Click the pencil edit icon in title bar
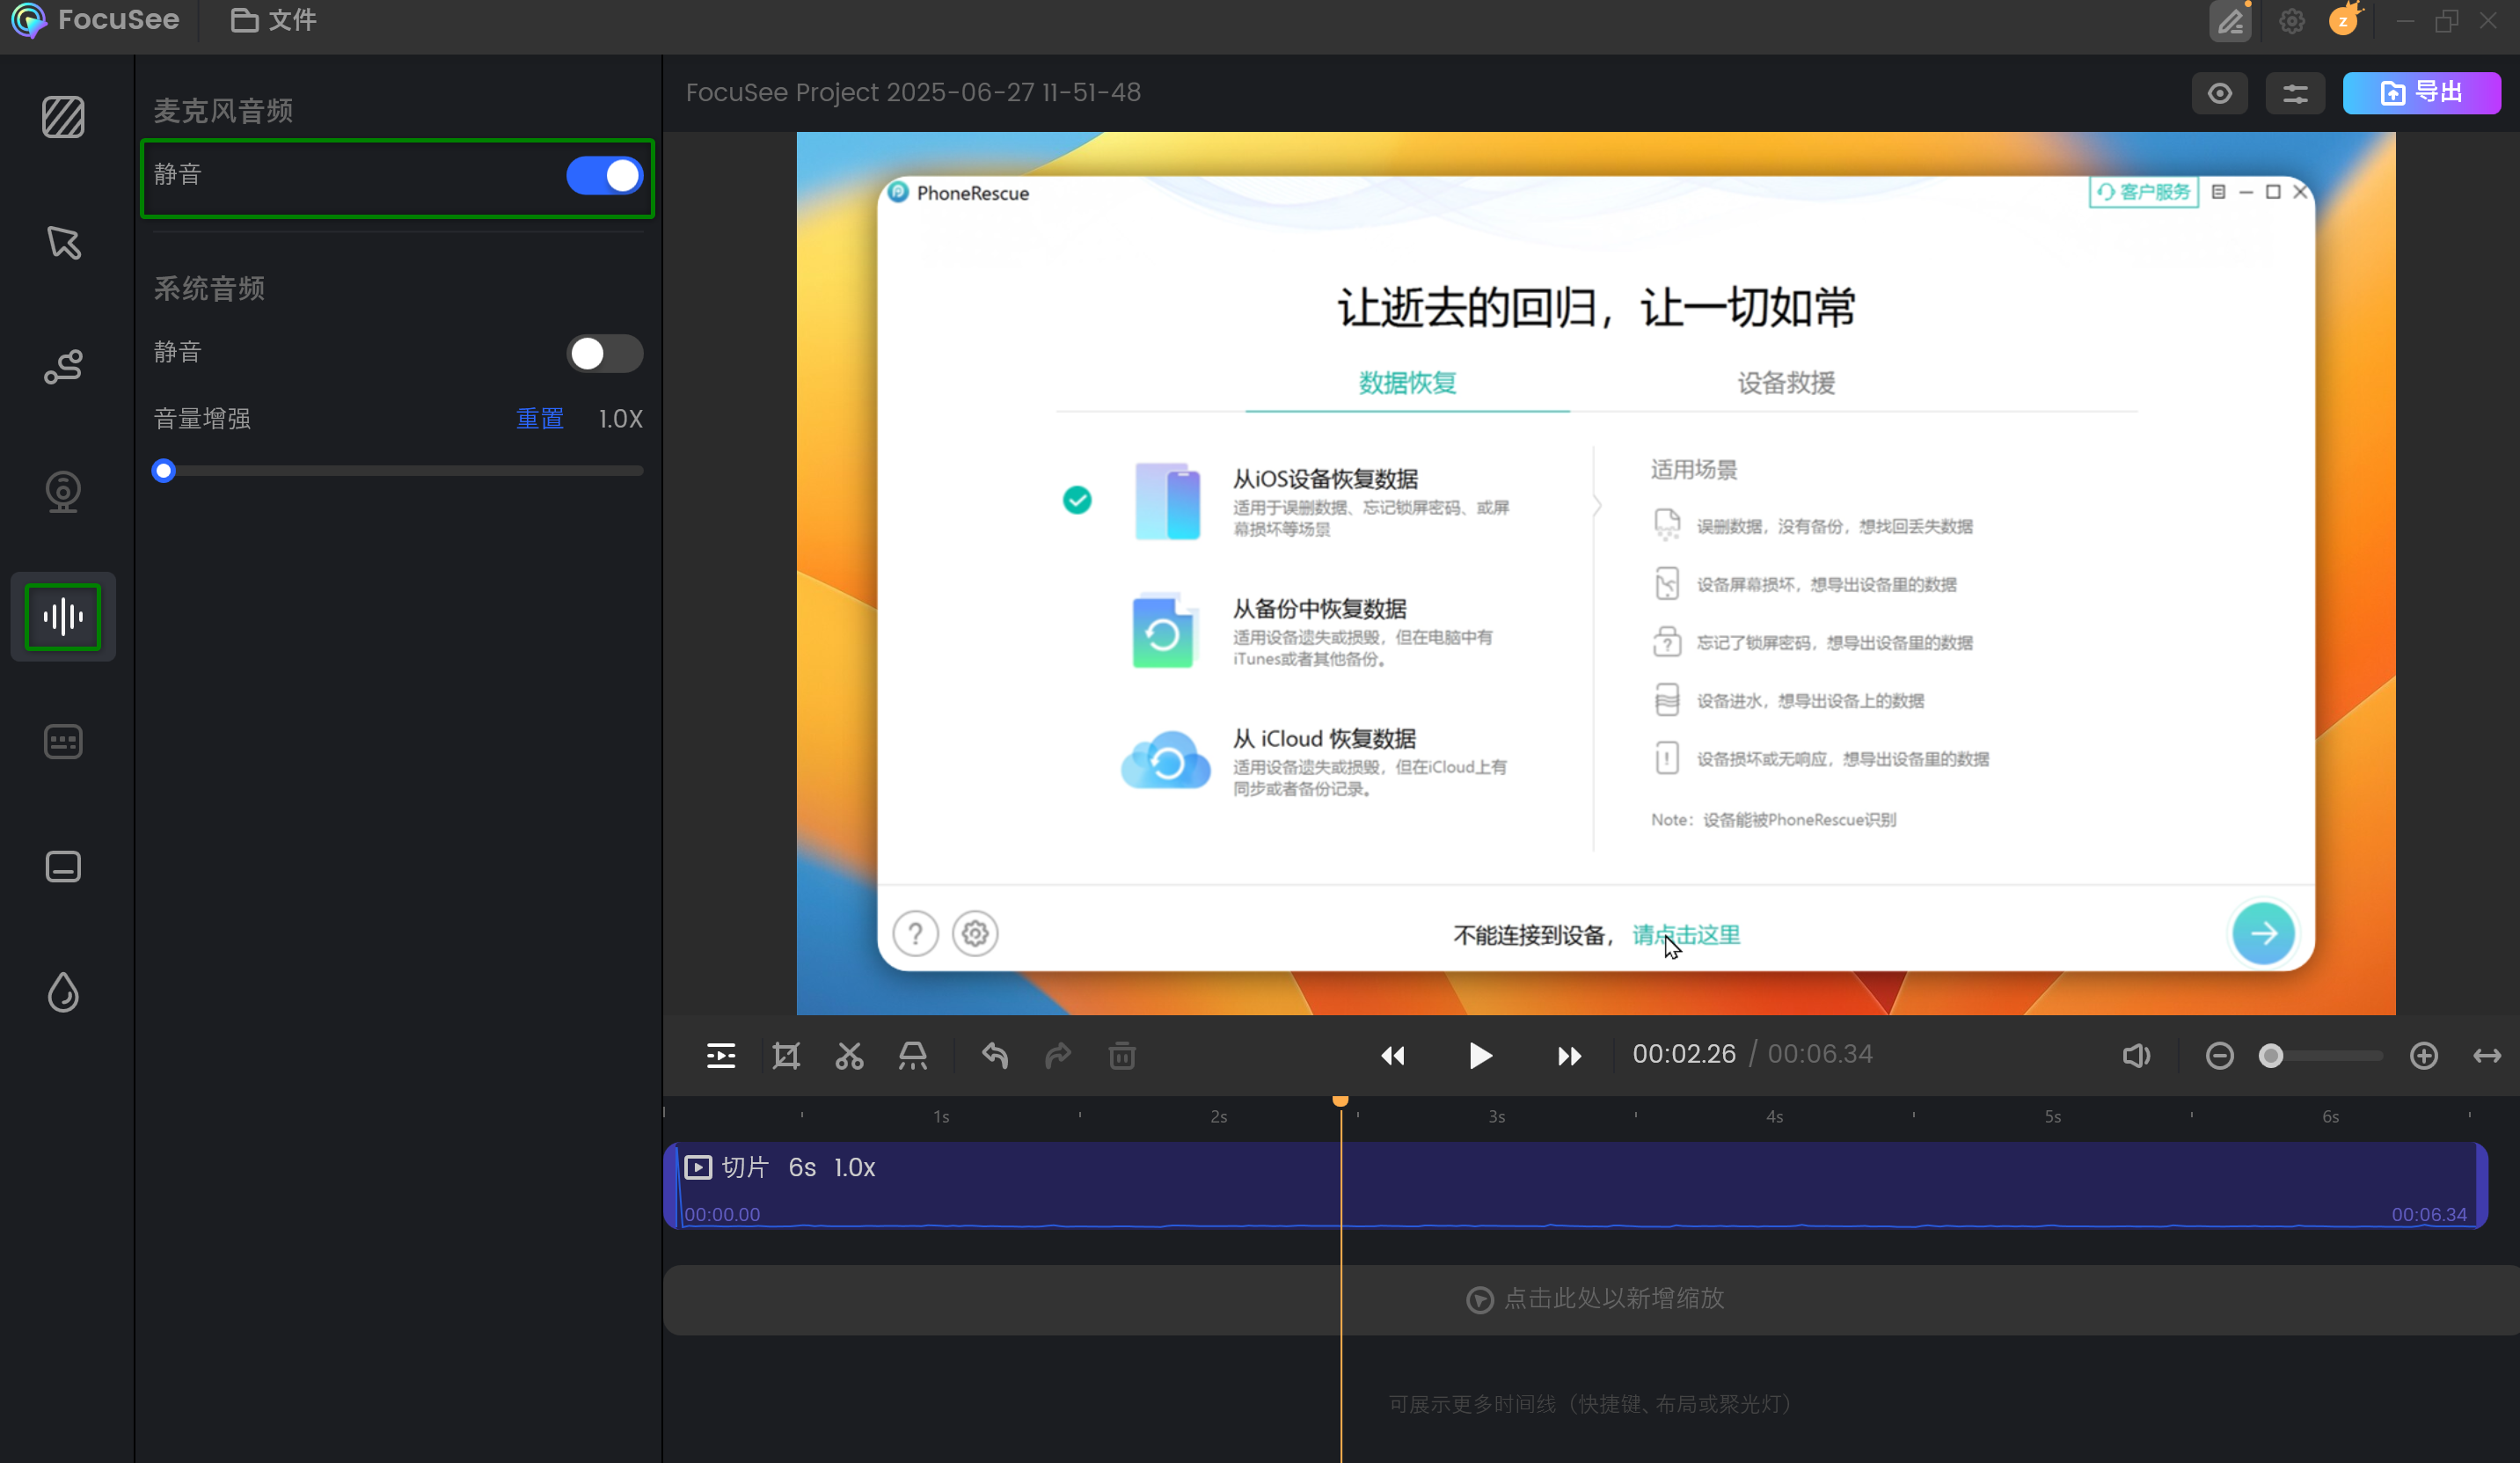 2230,21
